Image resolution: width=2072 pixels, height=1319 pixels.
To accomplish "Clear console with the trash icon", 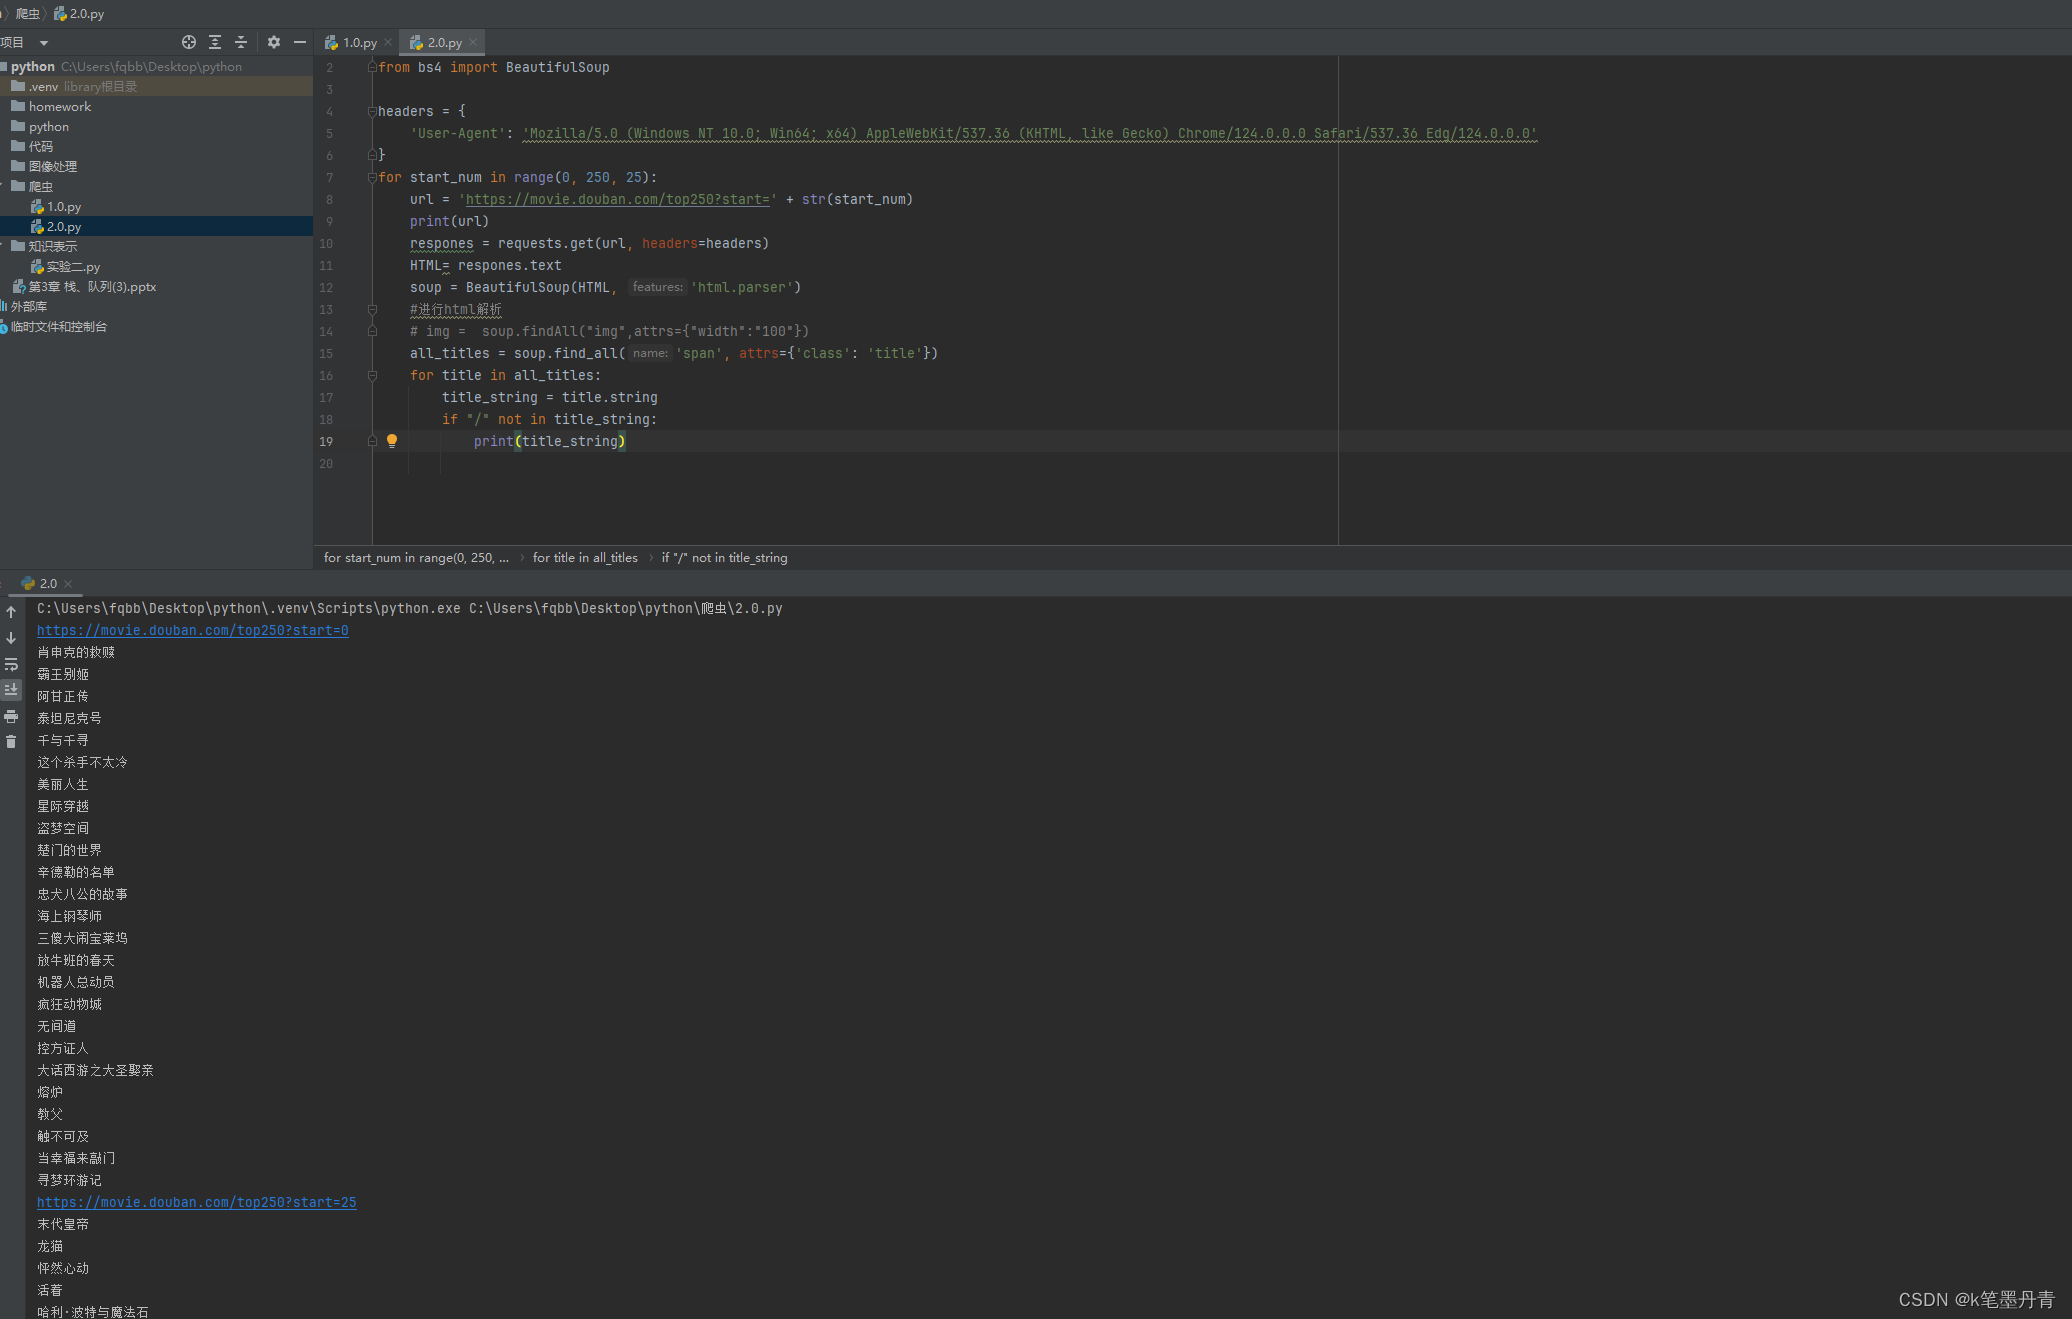I will (11, 742).
